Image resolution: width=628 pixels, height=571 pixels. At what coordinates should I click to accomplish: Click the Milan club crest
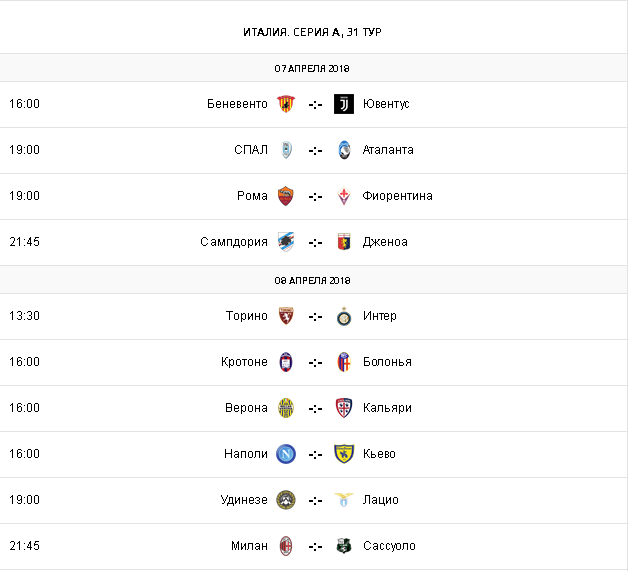tap(286, 546)
